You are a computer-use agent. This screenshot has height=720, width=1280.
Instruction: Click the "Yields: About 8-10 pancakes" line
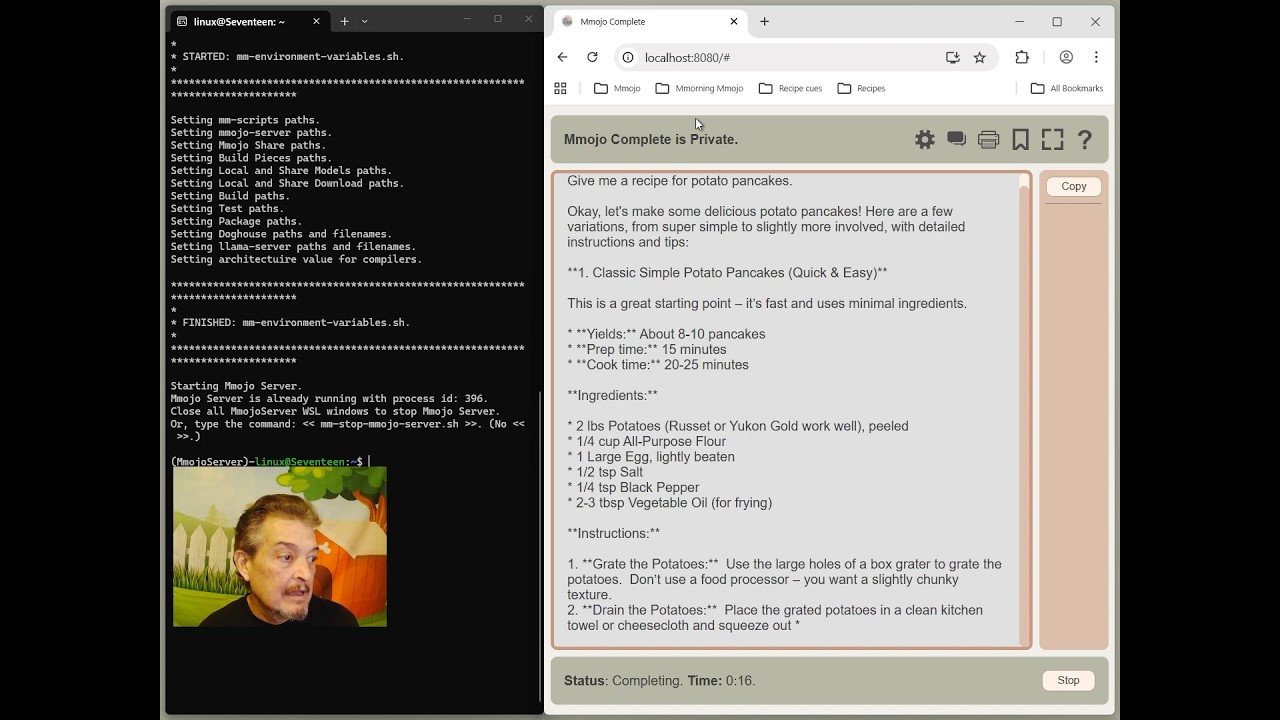tap(666, 335)
